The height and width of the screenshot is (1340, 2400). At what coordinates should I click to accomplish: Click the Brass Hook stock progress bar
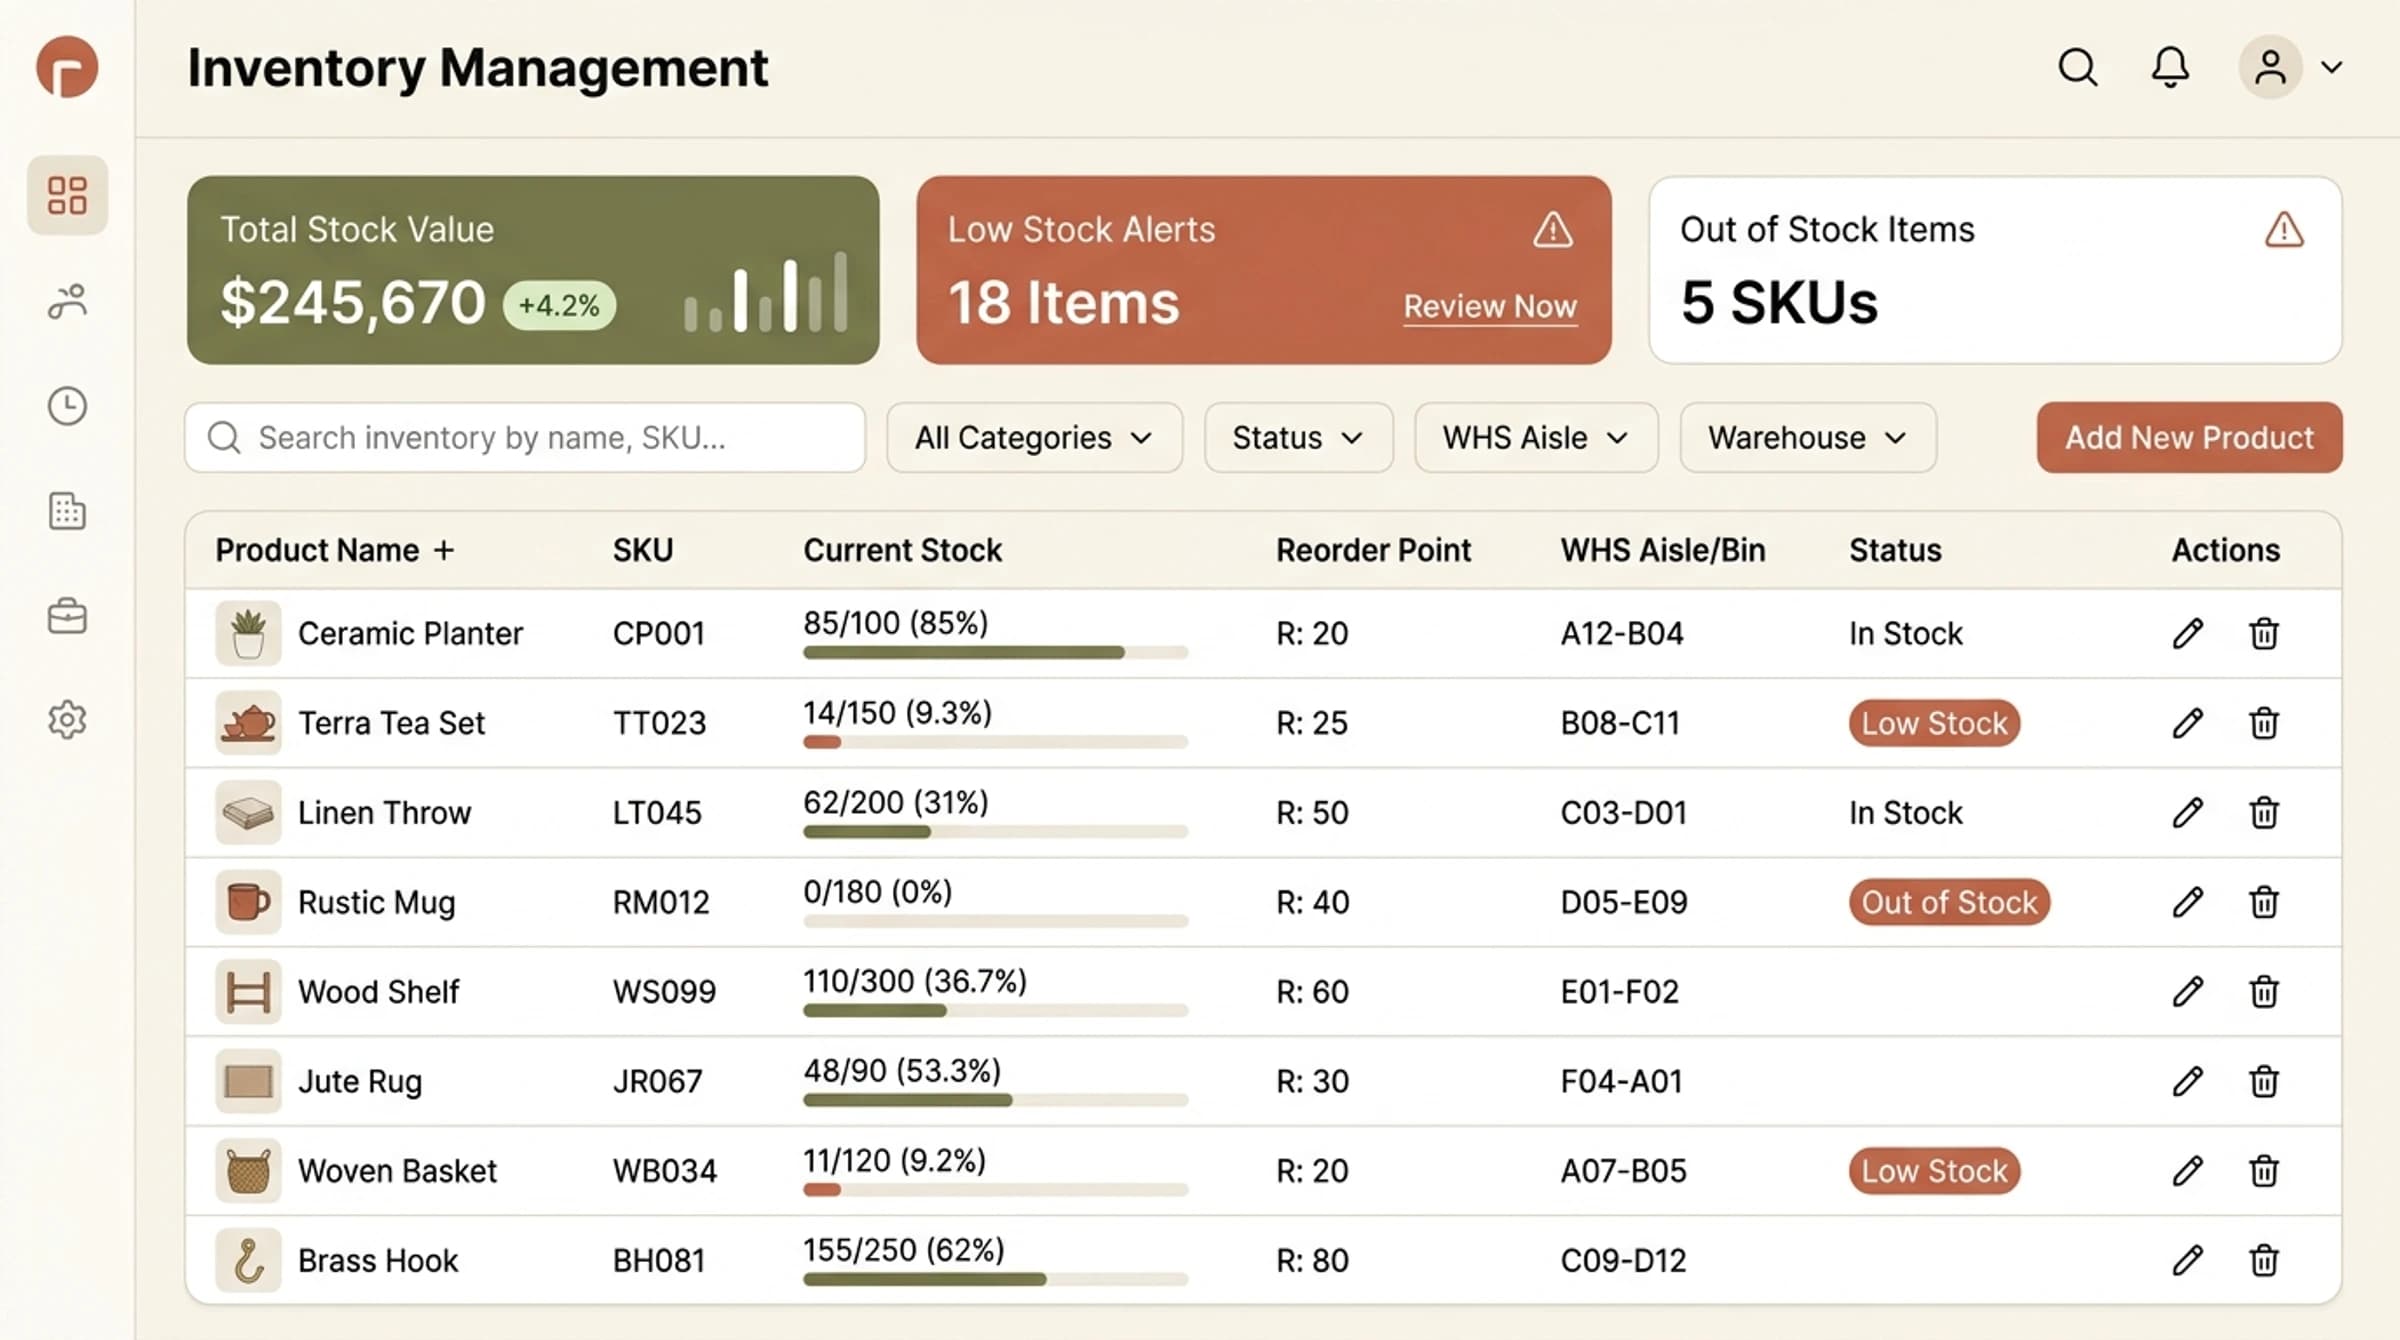[x=995, y=1279]
